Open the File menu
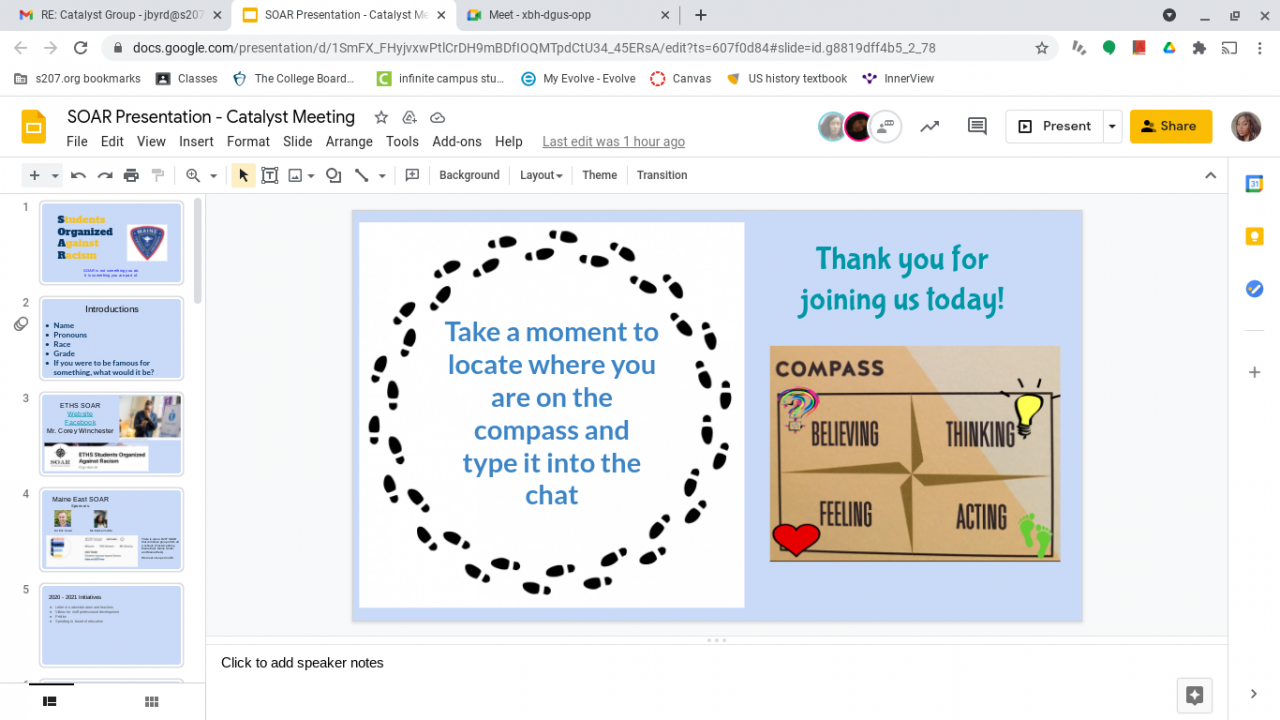 point(77,142)
